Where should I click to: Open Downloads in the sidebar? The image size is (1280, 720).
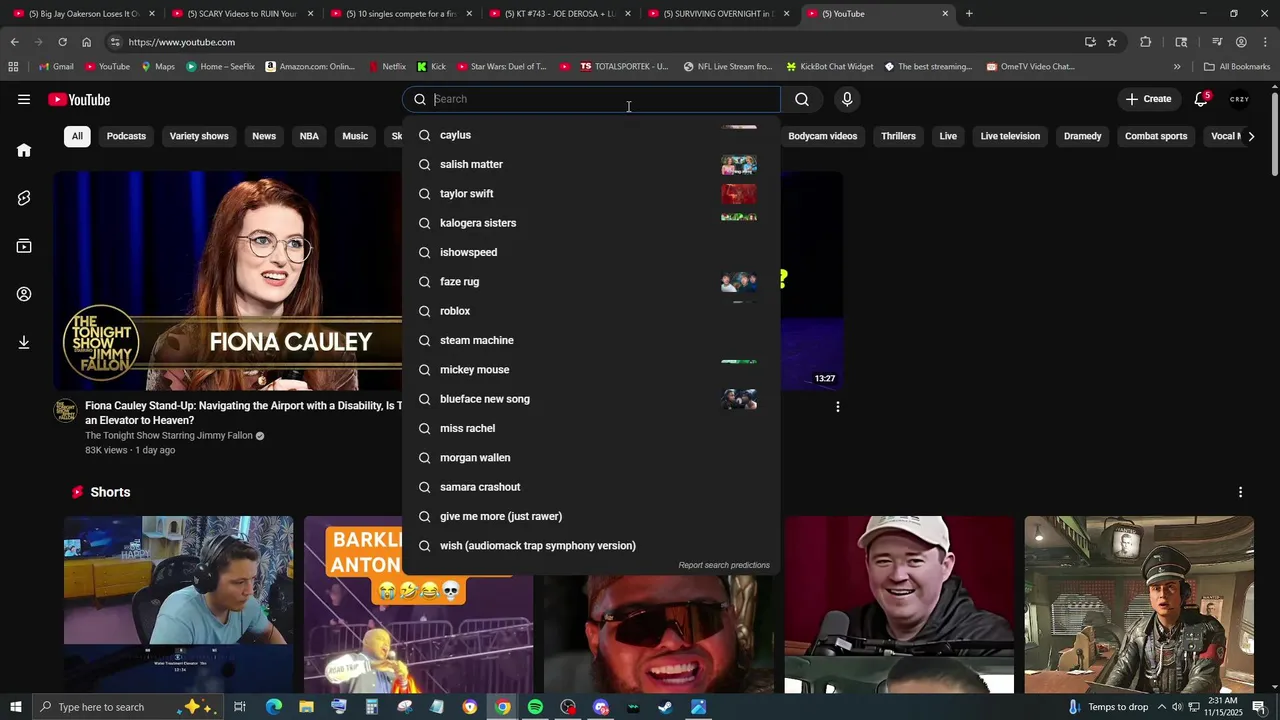pyautogui.click(x=24, y=342)
